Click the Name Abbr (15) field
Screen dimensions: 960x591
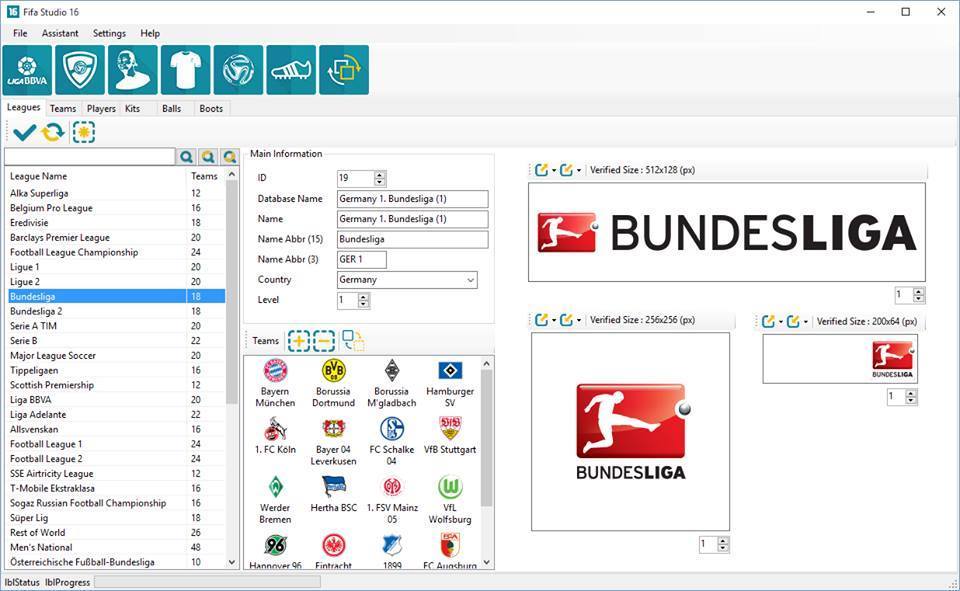413,239
